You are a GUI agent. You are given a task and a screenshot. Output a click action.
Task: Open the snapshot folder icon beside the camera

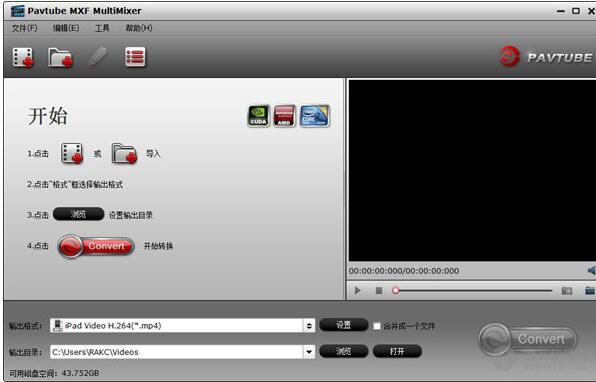point(590,291)
